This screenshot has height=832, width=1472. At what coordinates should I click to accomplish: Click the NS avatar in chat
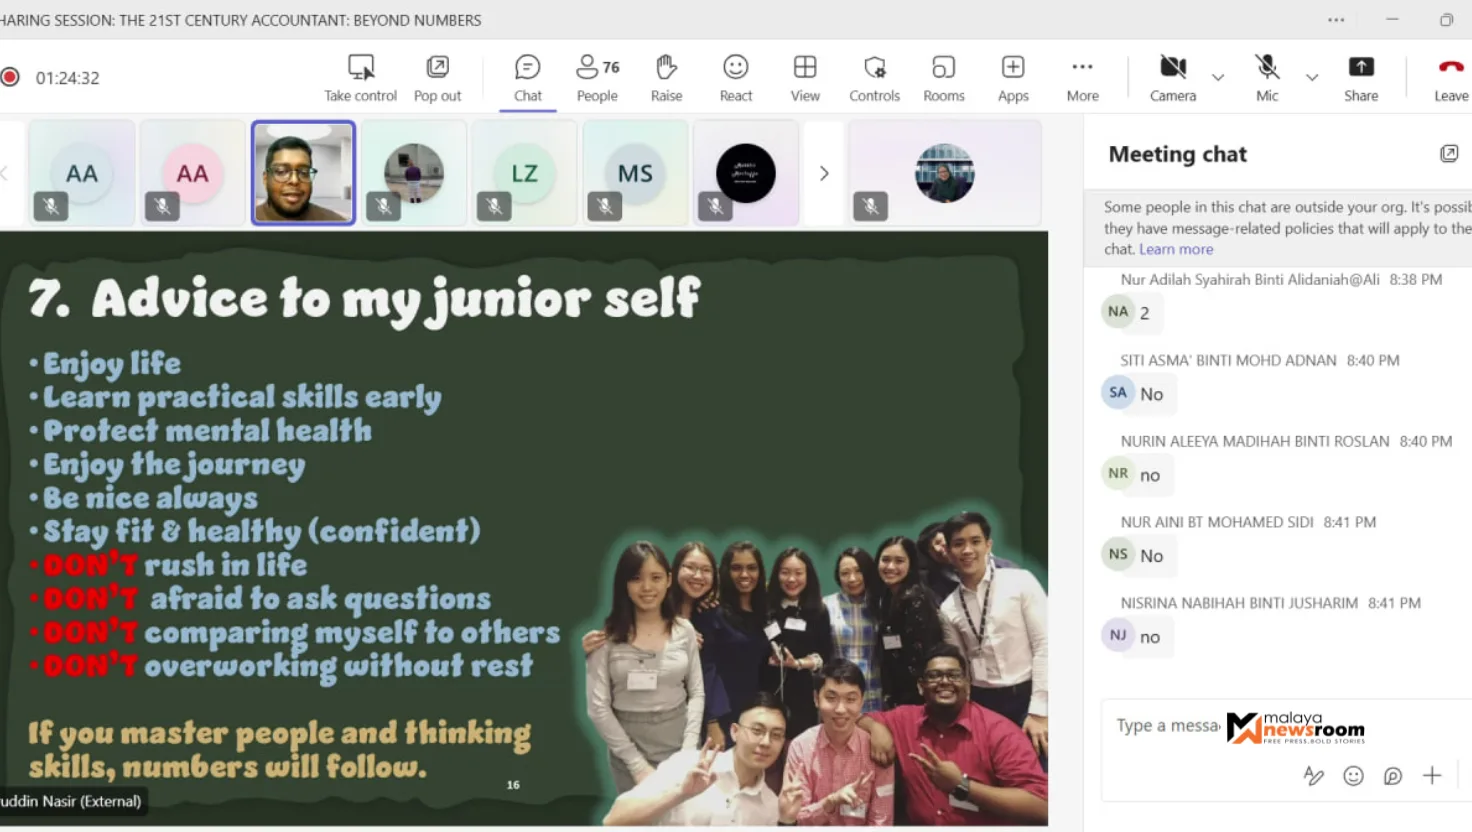click(1118, 554)
